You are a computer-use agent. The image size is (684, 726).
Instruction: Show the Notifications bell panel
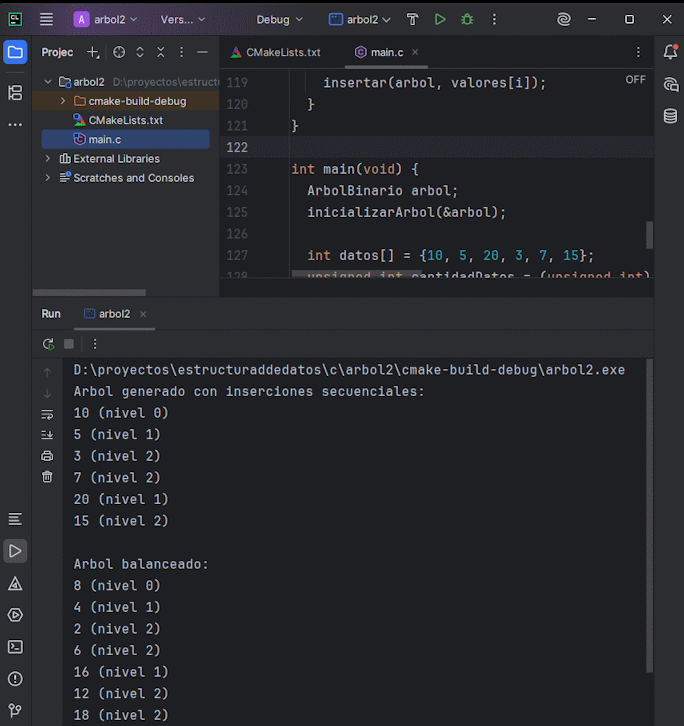tap(670, 52)
